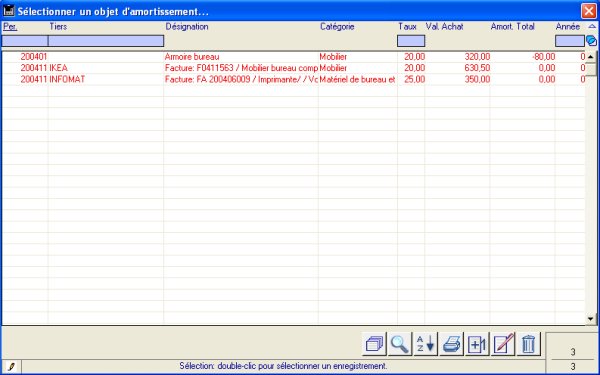Click the Tiers column header
The height and width of the screenshot is (375, 600).
pos(58,27)
